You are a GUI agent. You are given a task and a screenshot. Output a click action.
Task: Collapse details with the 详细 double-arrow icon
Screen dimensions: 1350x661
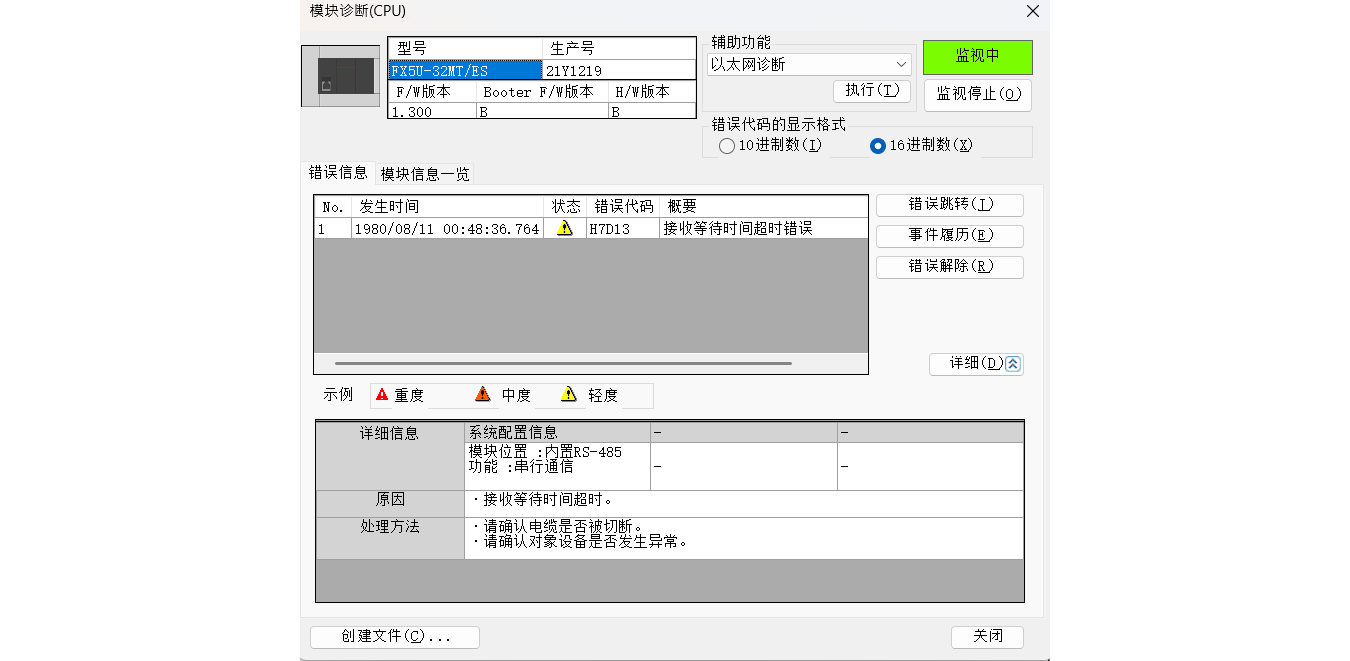[x=1013, y=364]
